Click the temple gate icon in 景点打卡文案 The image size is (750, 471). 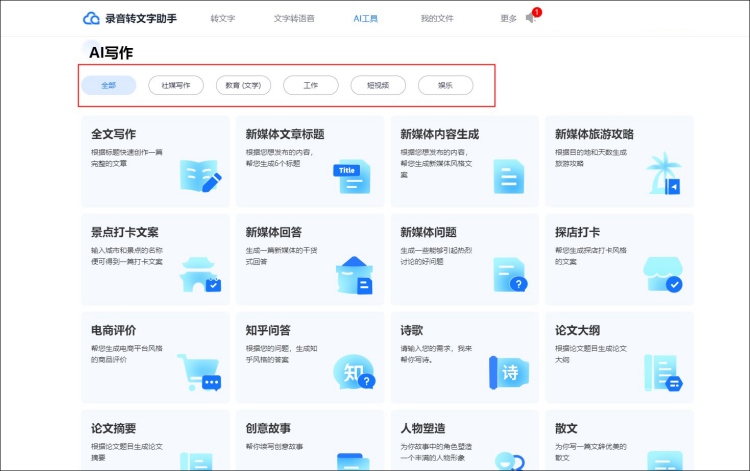[x=200, y=275]
